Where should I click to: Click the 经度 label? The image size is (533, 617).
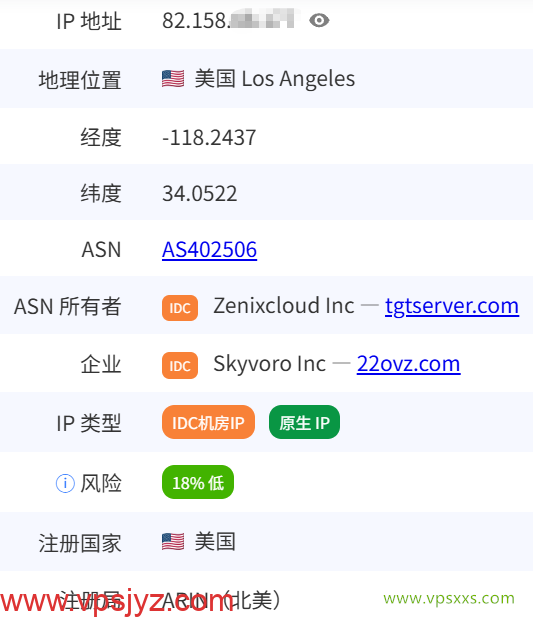(x=101, y=137)
